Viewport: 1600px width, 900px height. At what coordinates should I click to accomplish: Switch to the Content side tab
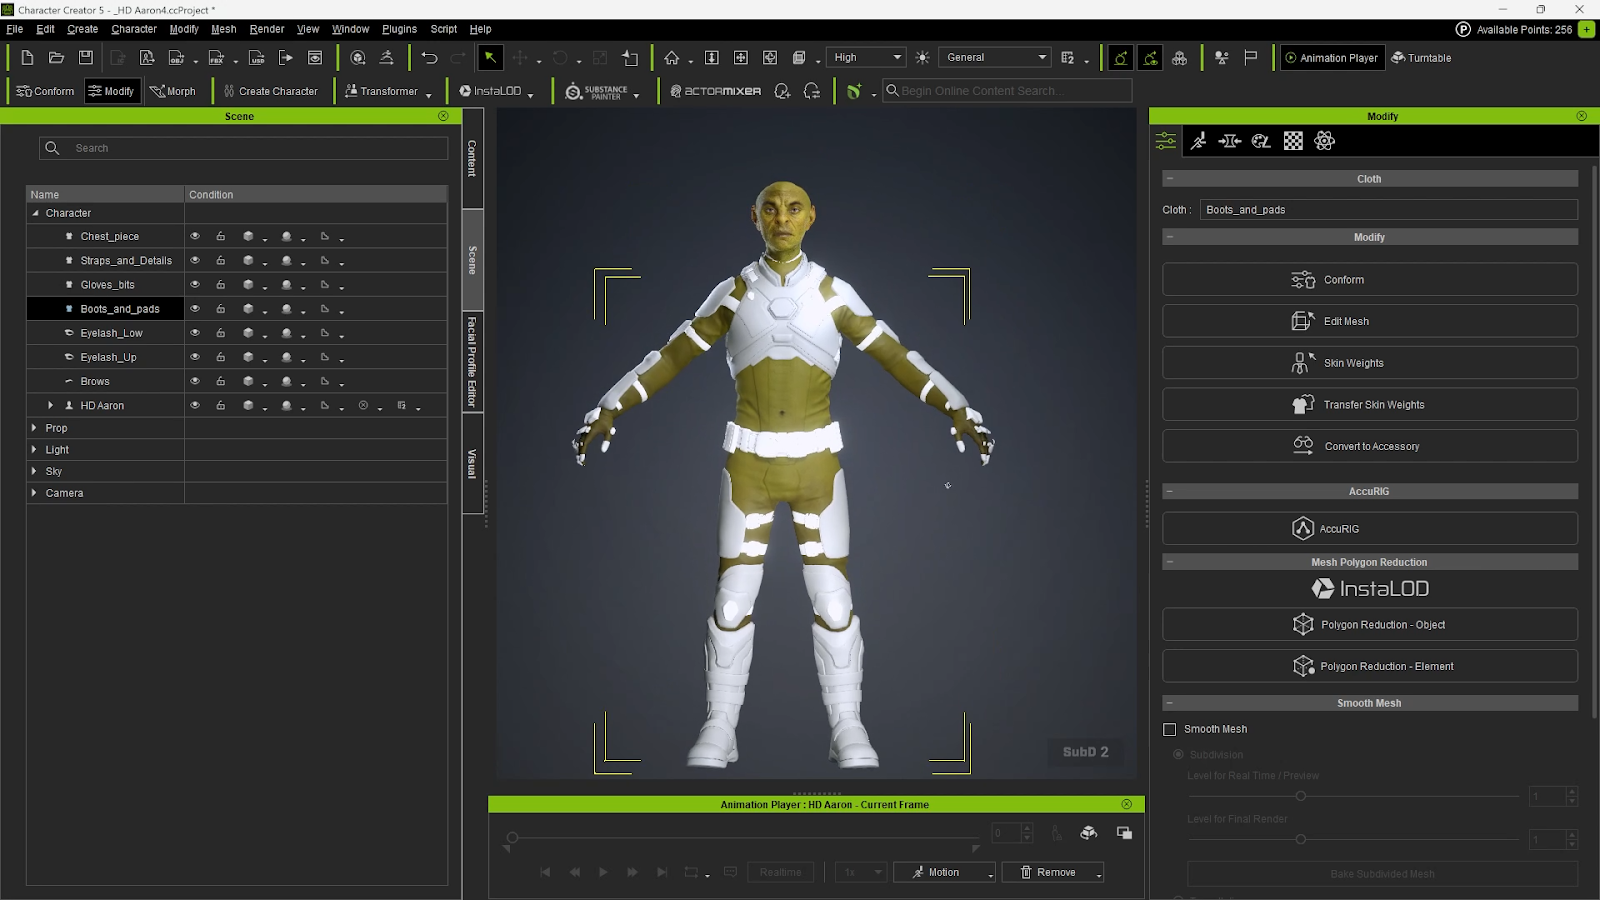click(473, 158)
